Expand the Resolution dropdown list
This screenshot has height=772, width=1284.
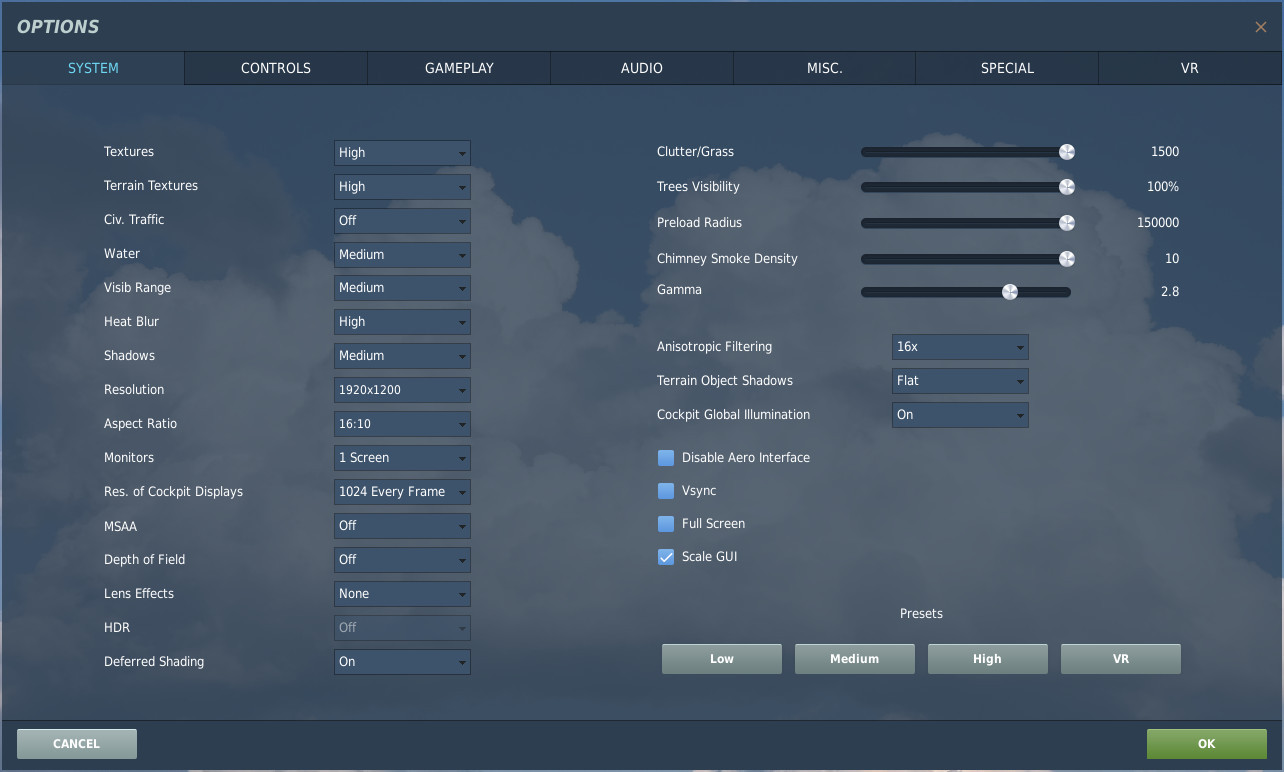pos(402,390)
